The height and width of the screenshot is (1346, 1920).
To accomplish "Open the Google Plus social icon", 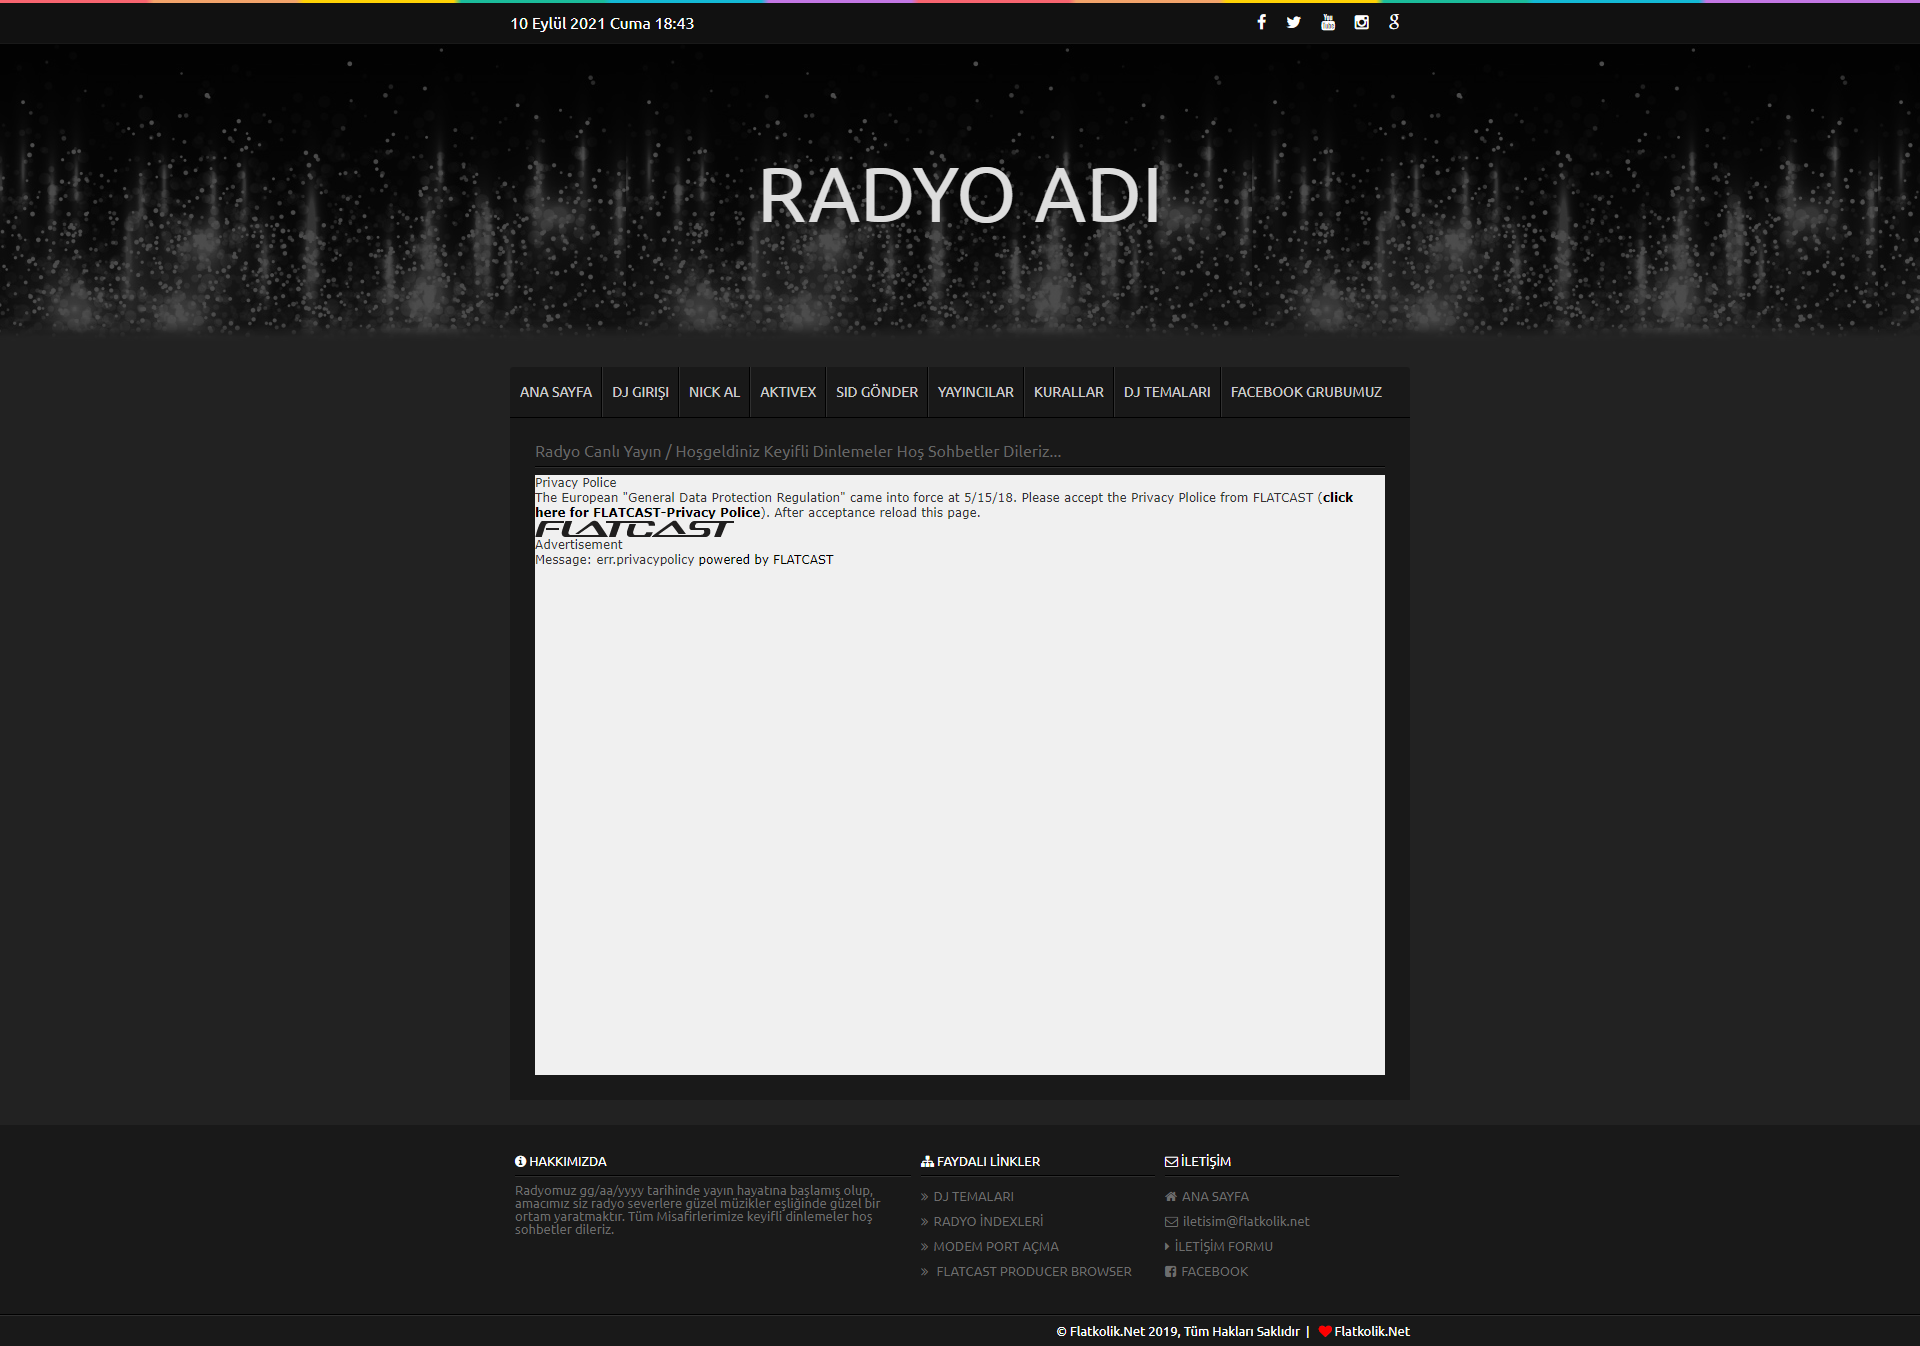I will coord(1394,22).
